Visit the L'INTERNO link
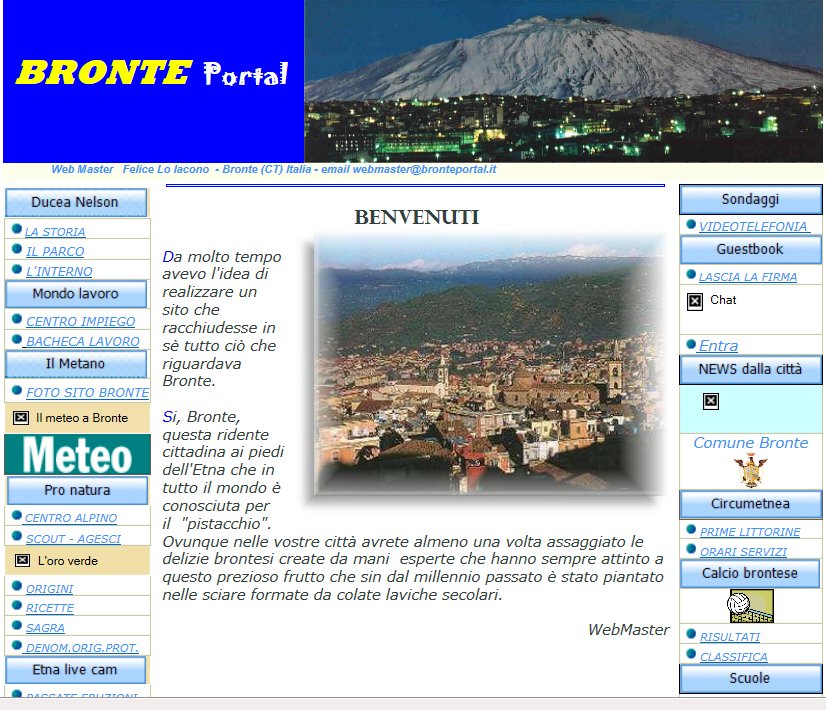The height and width of the screenshot is (710, 826). coord(59,272)
